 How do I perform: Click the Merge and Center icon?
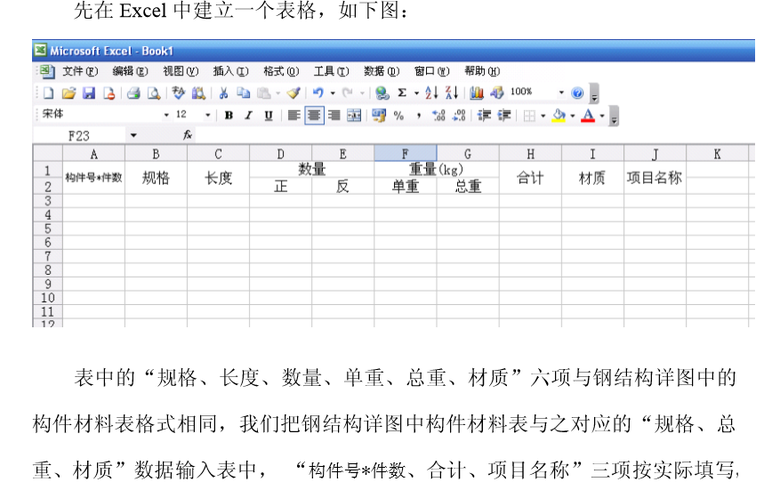354,115
